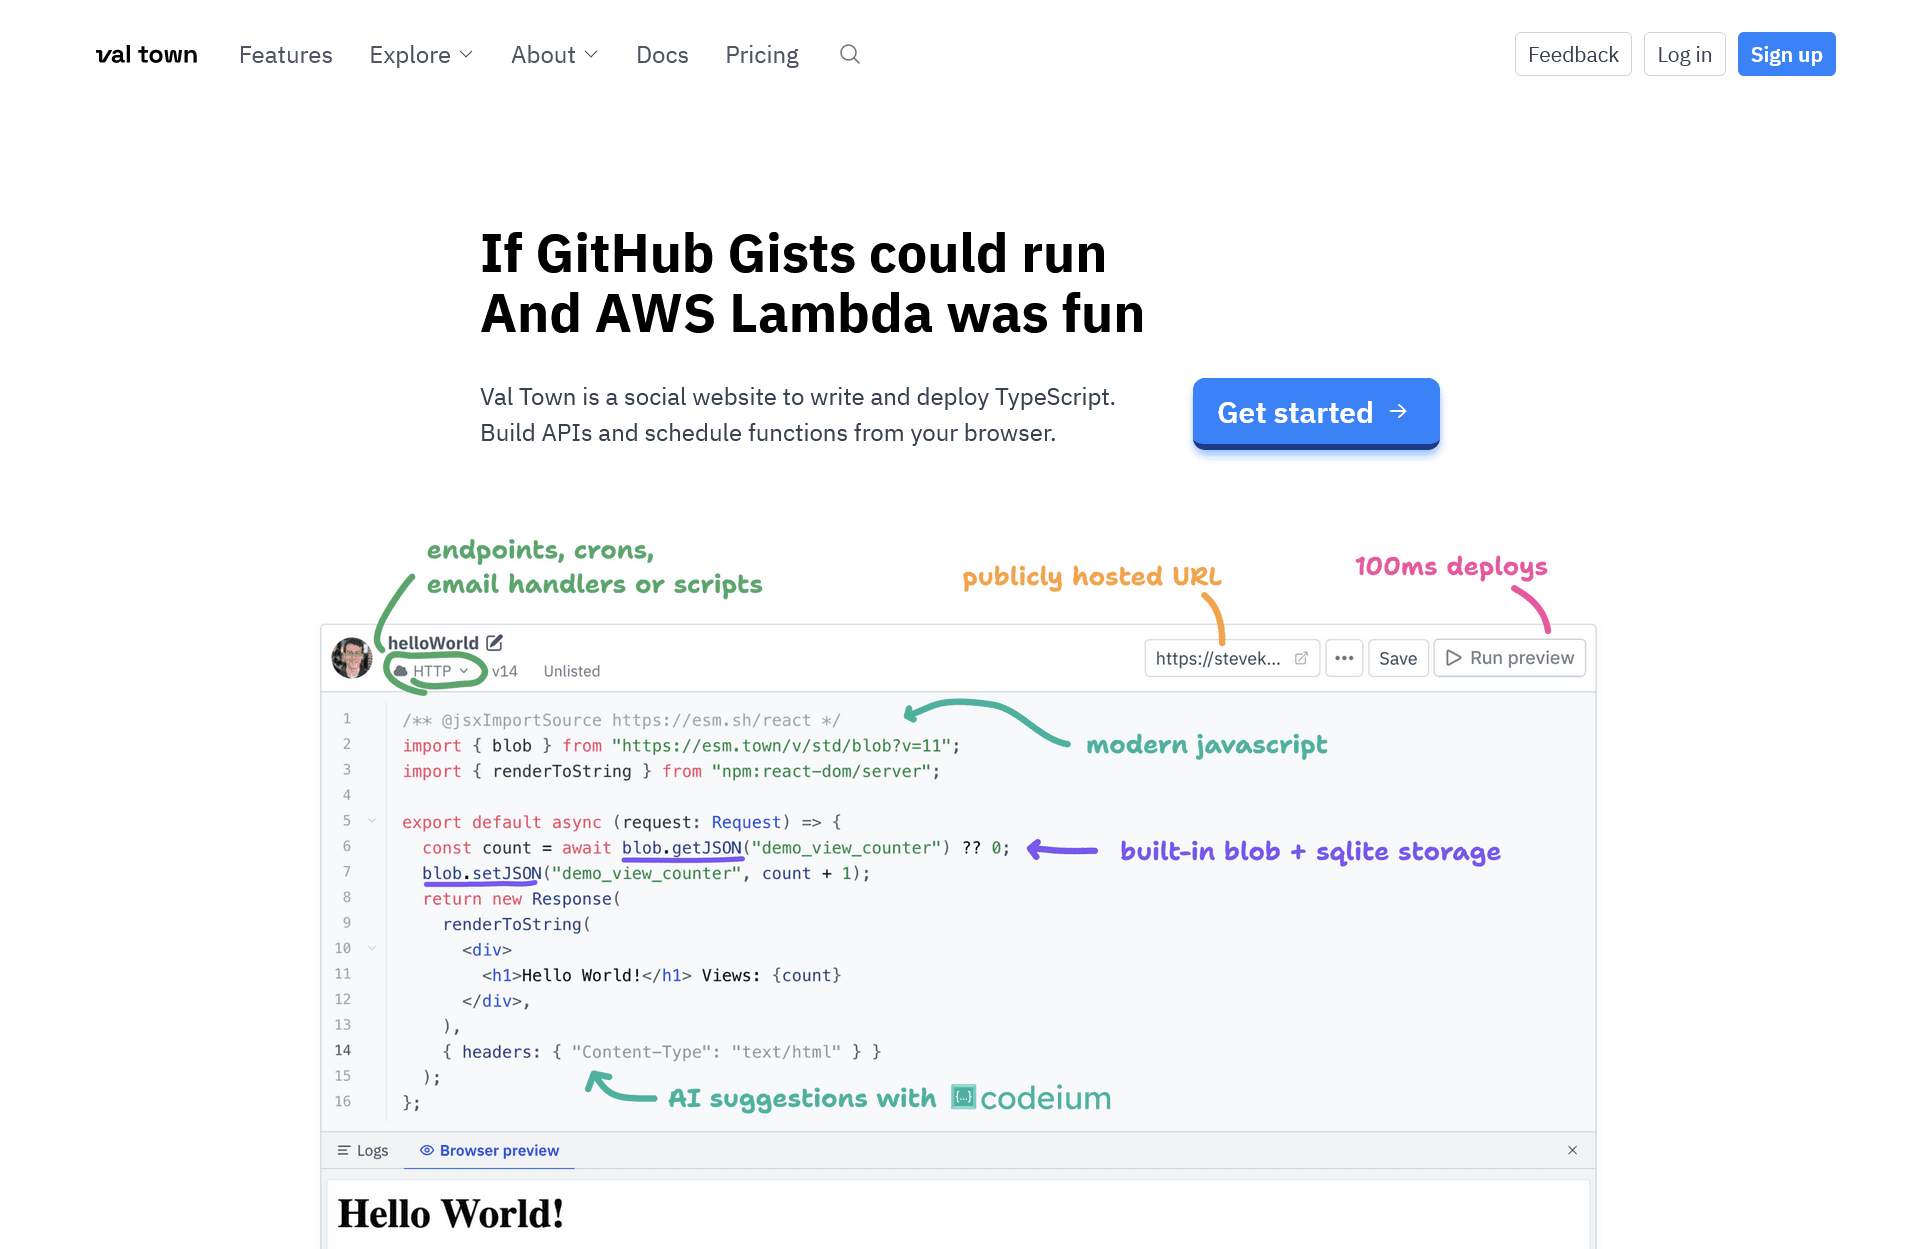Click the Save button in editor
This screenshot has width=1920, height=1249.
pos(1397,658)
